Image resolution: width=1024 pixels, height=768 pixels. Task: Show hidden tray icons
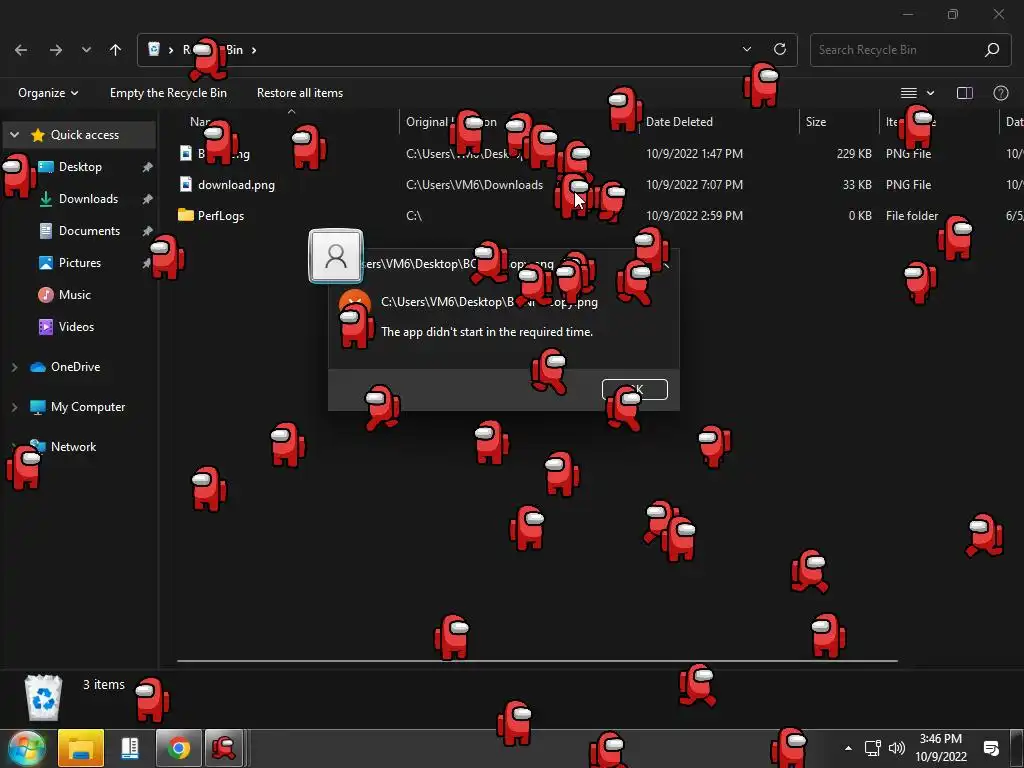848,748
